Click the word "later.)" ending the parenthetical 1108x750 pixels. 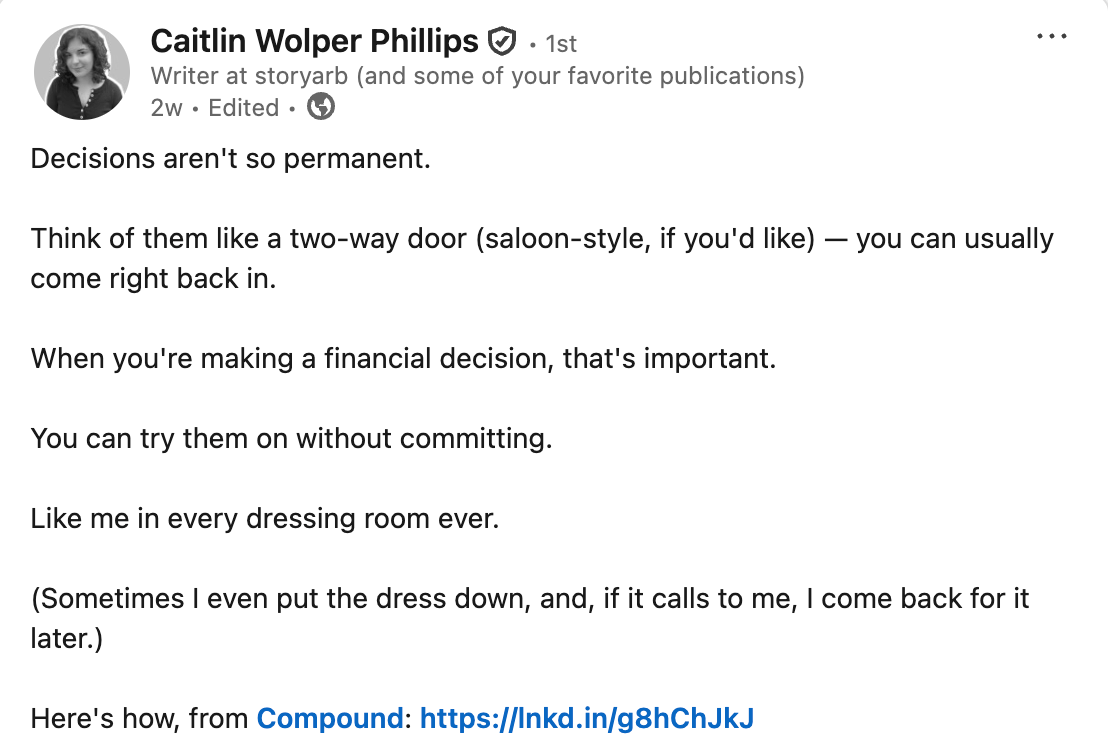(x=67, y=639)
